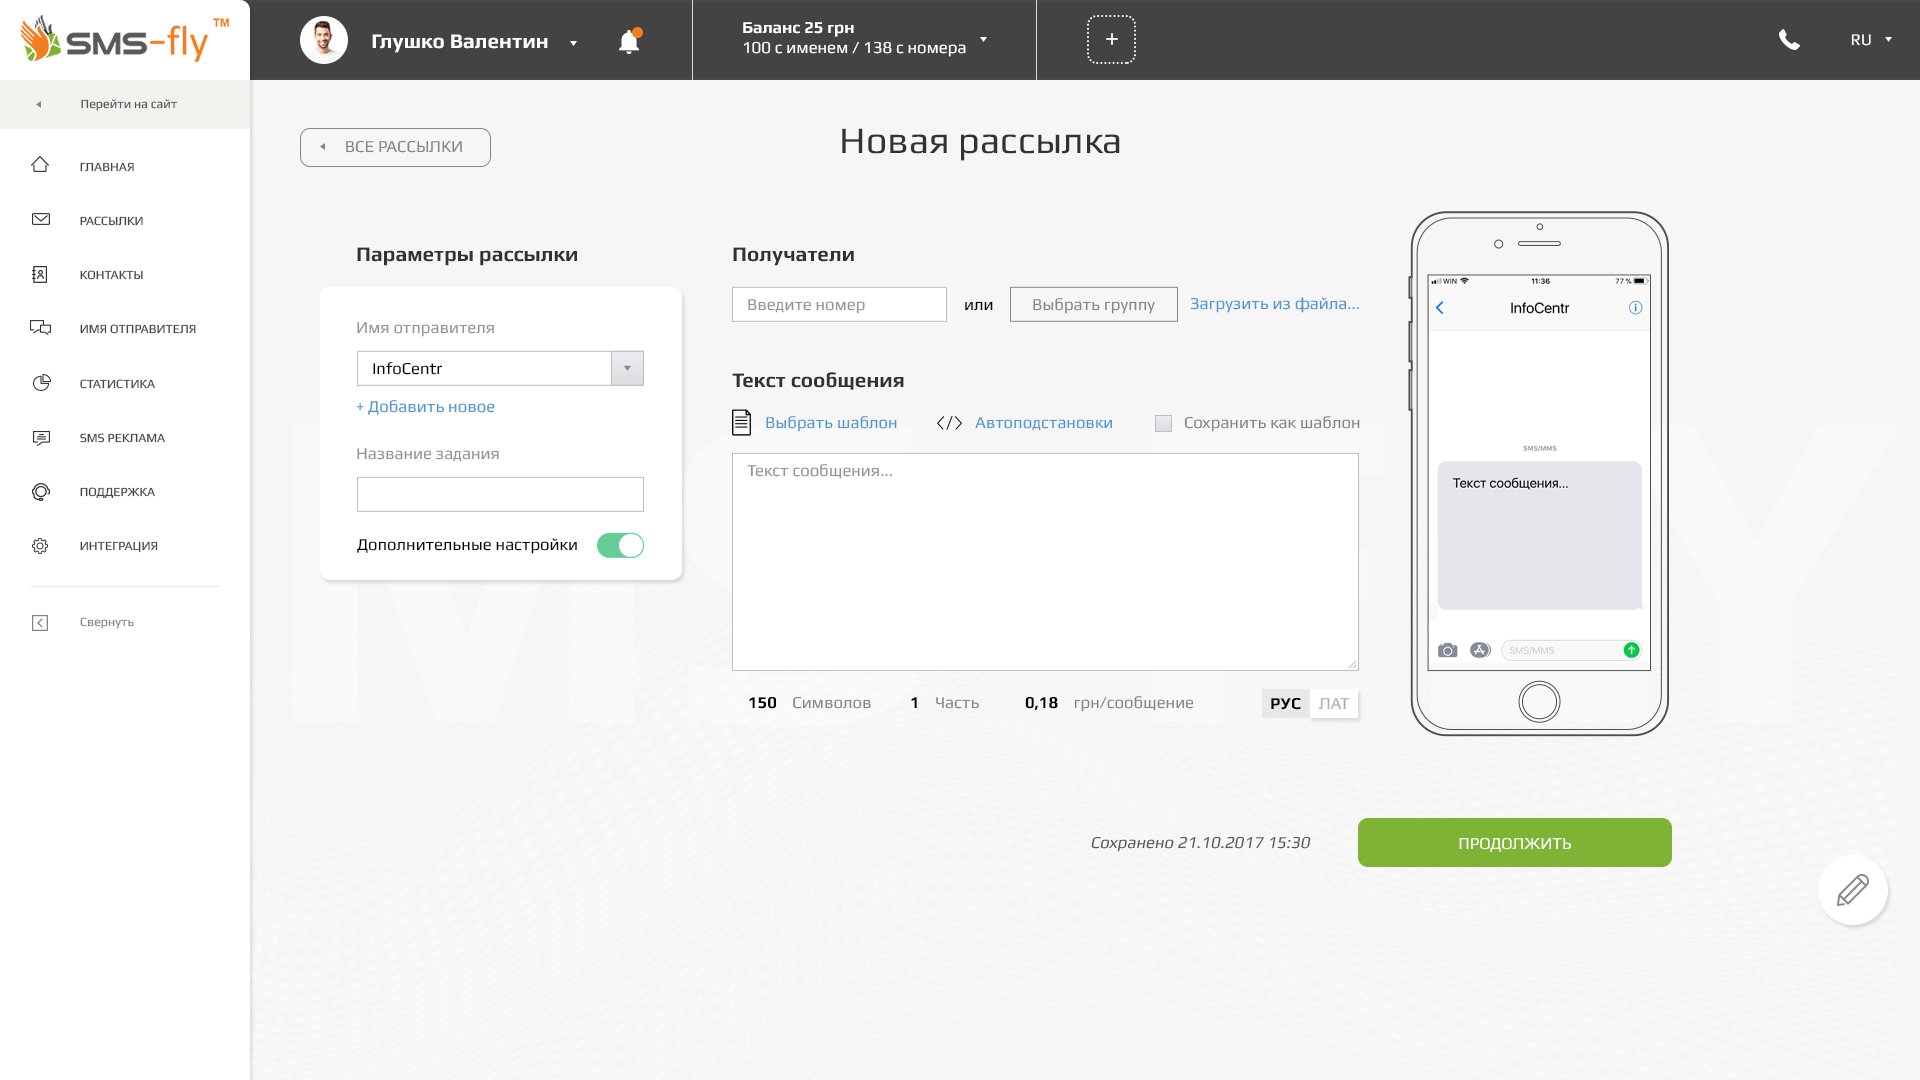Click the envelope icon beside Рассылки

tap(41, 219)
